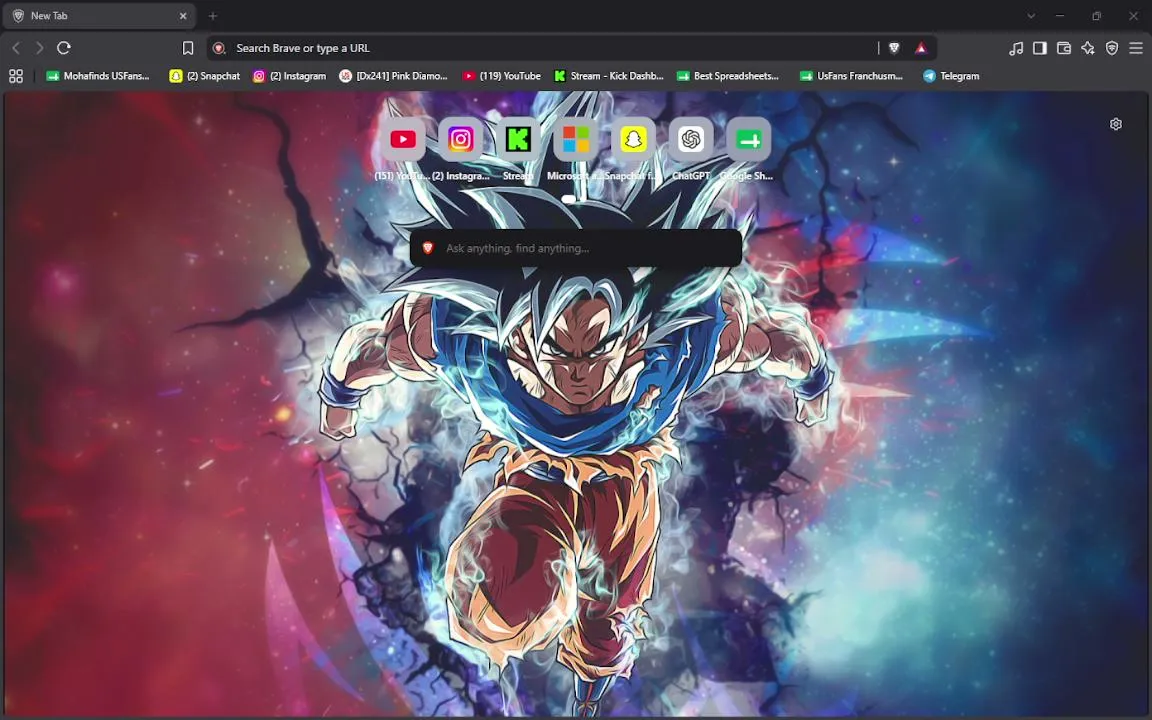Open ChatGPT top site tile

coord(691,139)
